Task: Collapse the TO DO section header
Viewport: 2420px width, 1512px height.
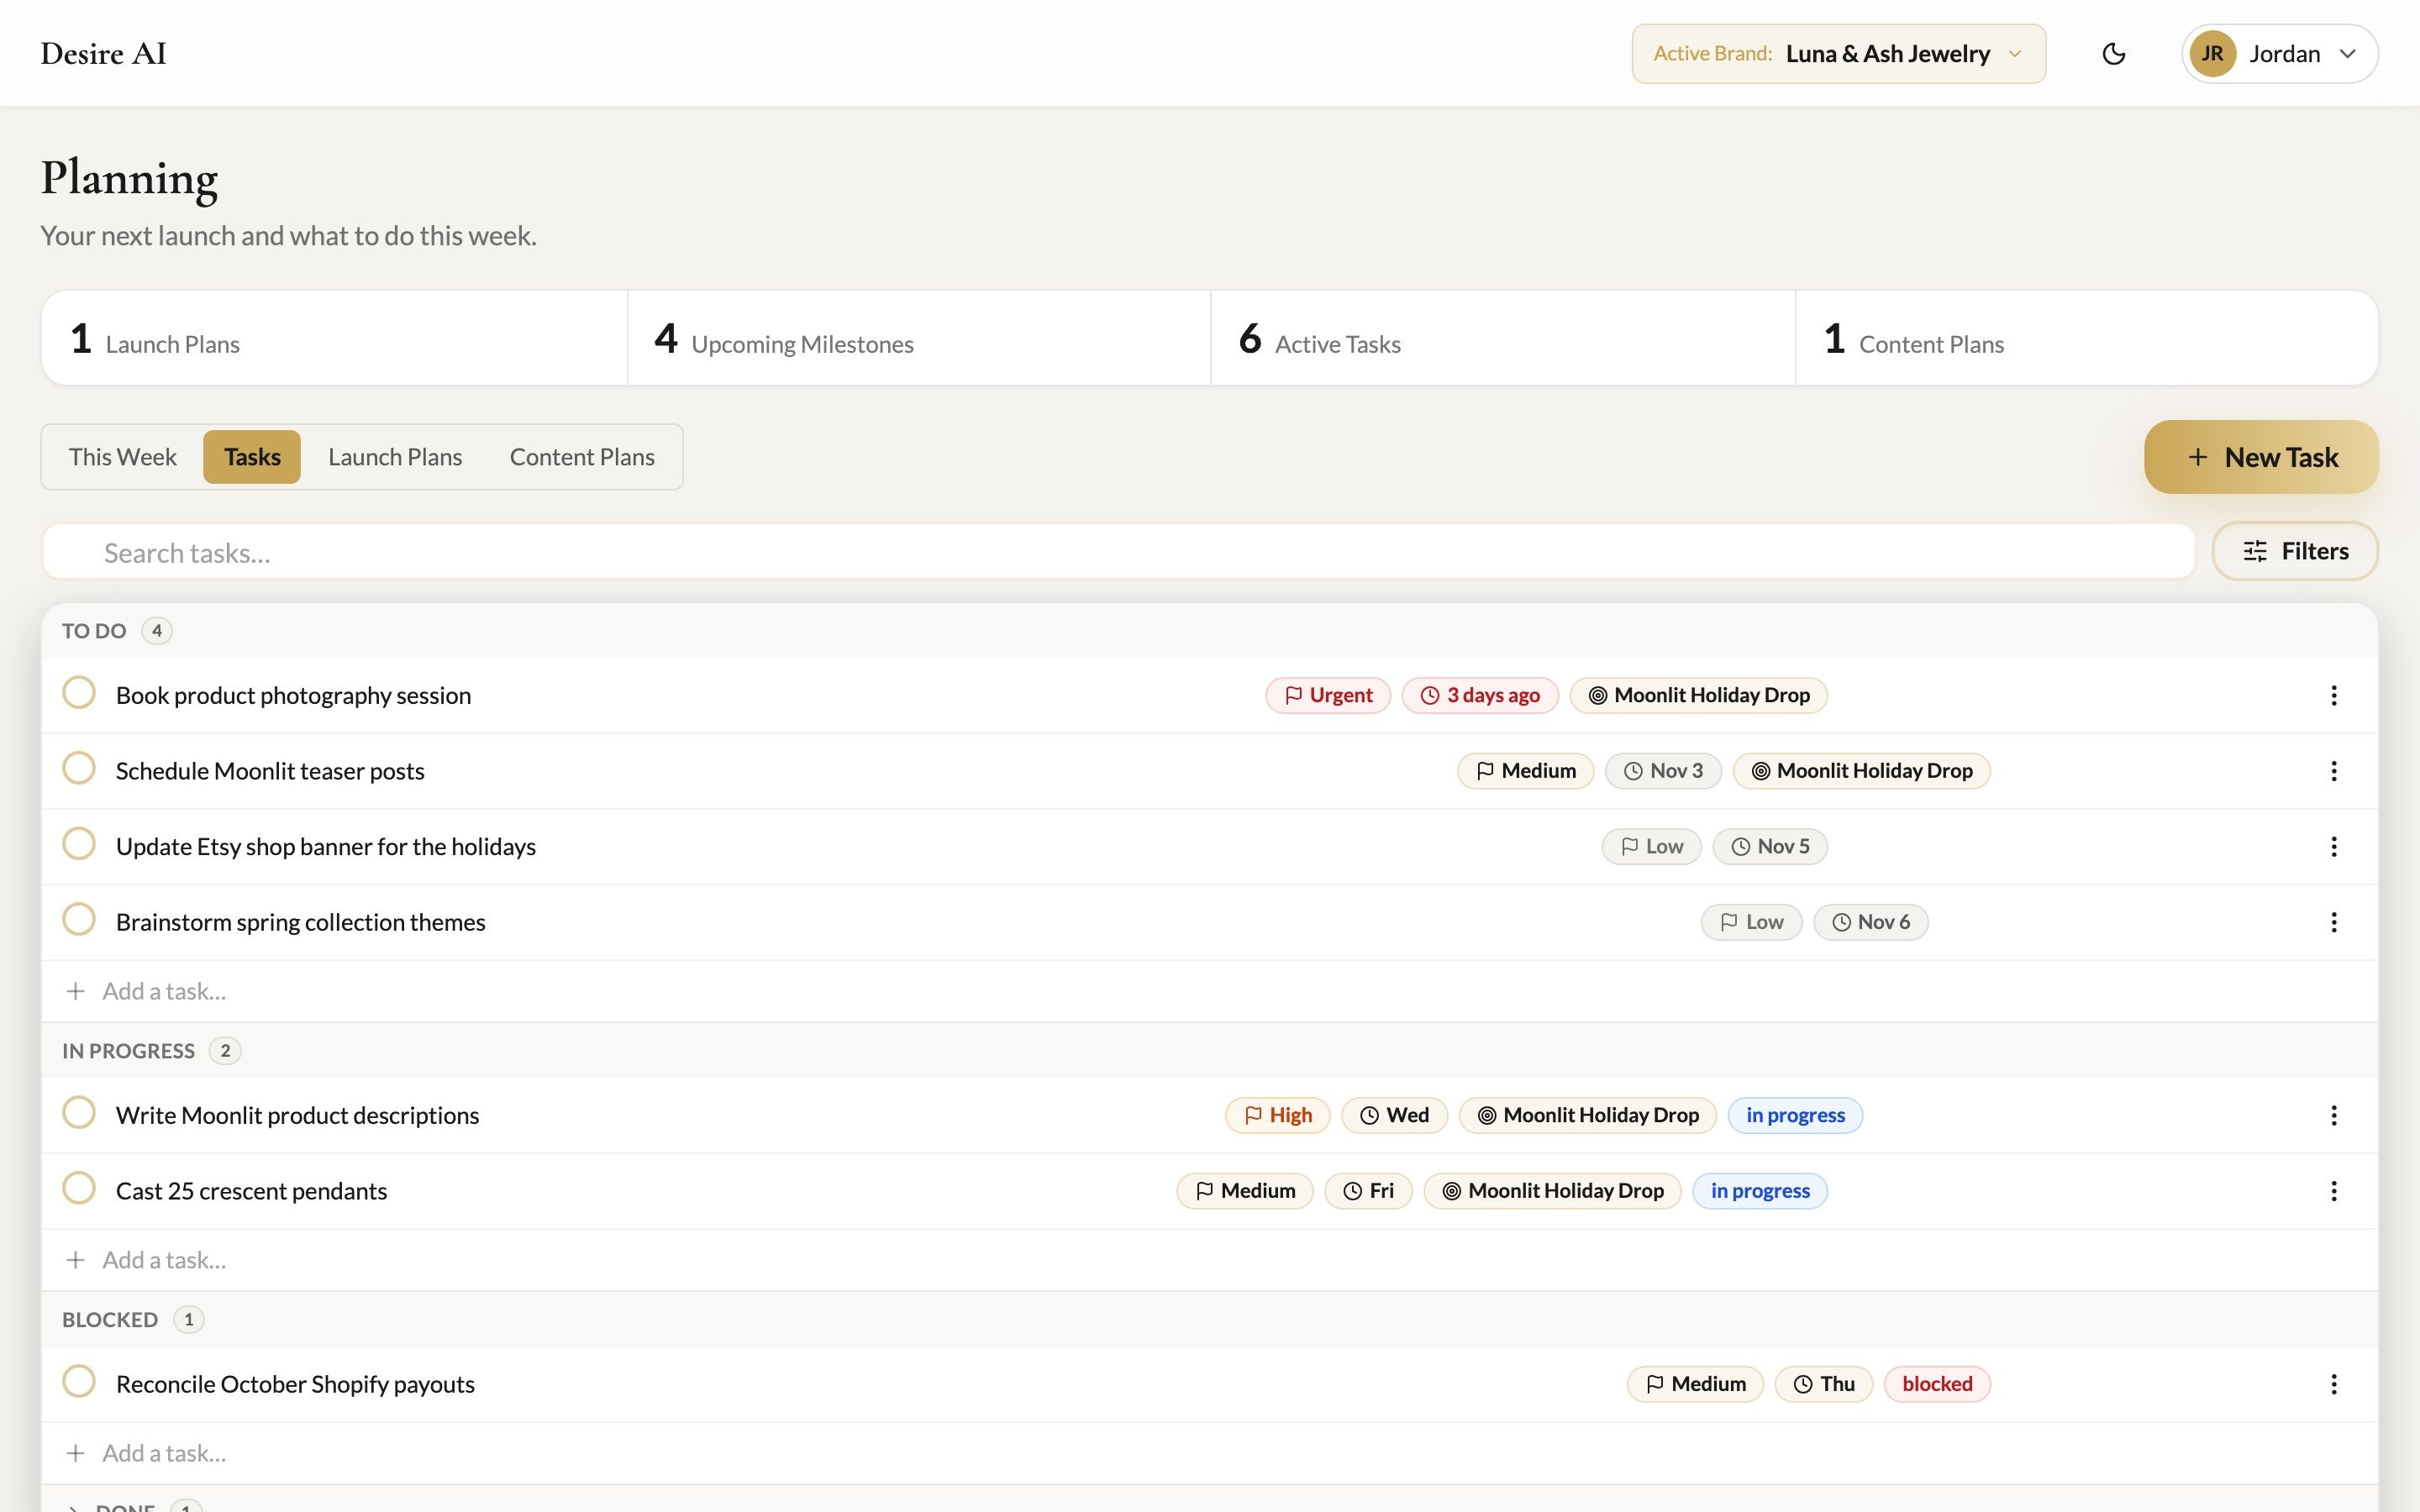Action: [x=1209, y=631]
